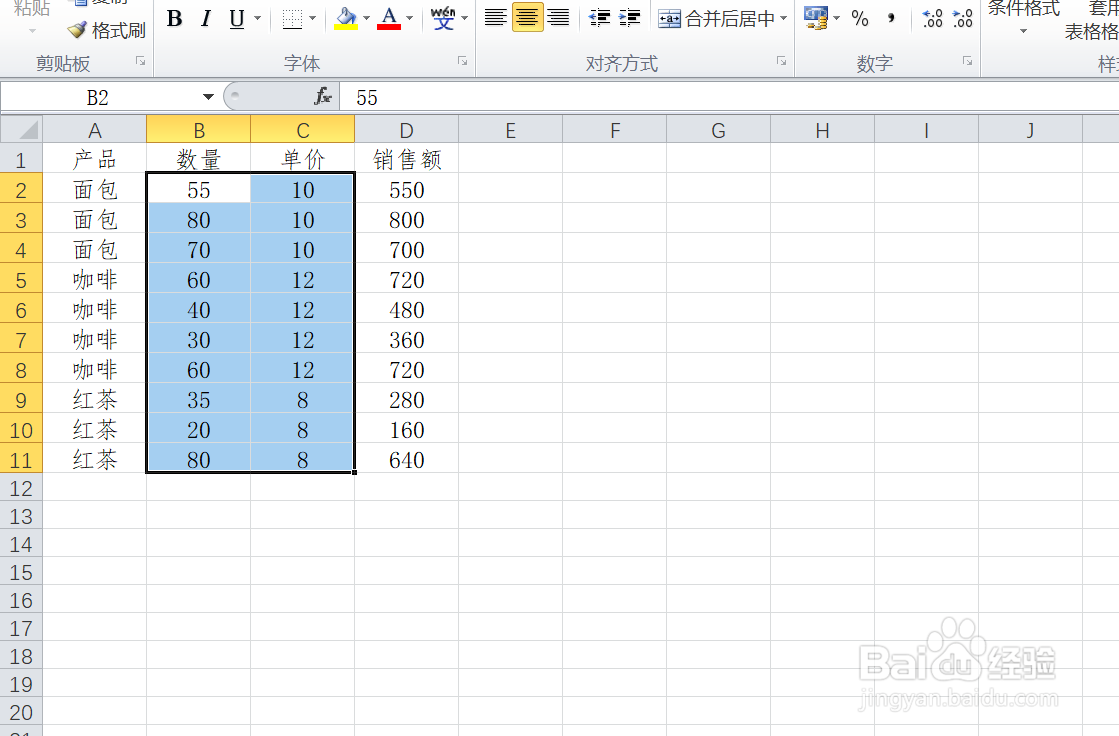Click cell with value 360
1119x736 pixels.
tap(407, 340)
